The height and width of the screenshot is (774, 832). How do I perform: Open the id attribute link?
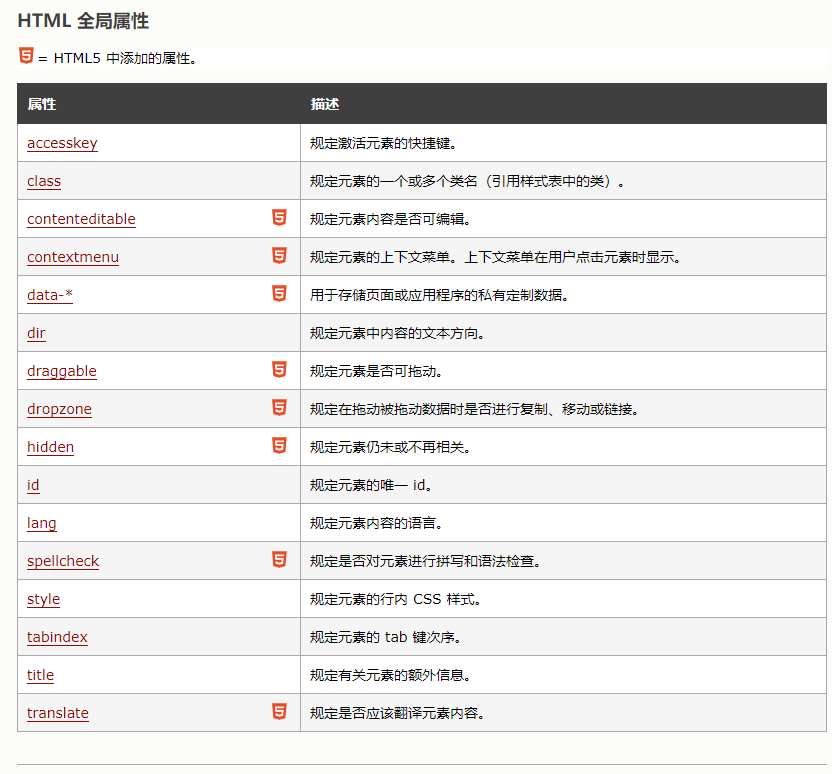(33, 485)
